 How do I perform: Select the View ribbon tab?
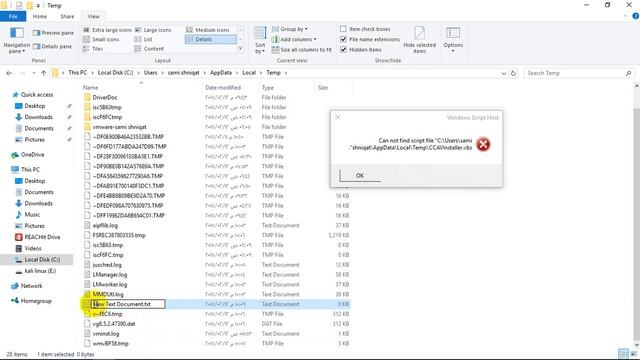pos(93,16)
